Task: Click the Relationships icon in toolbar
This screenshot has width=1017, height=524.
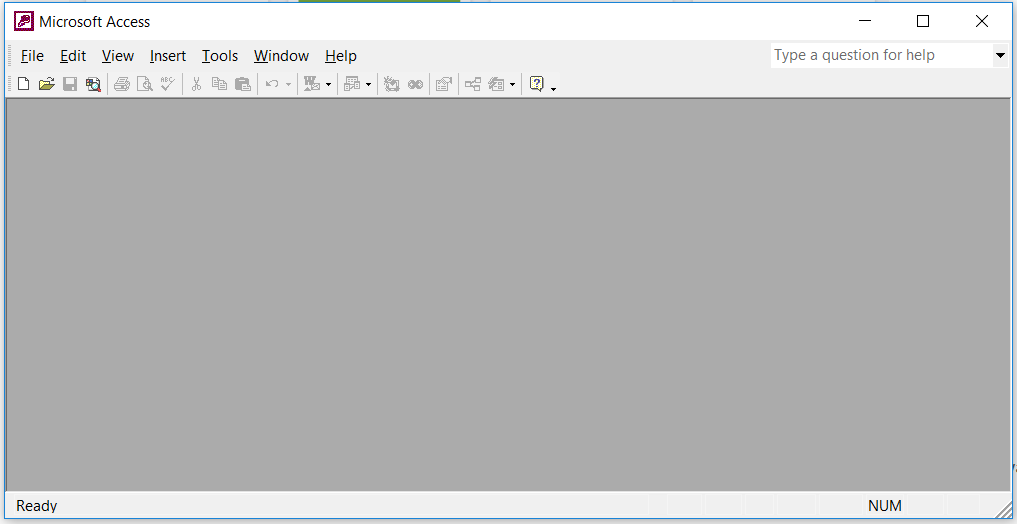Action: coord(473,85)
